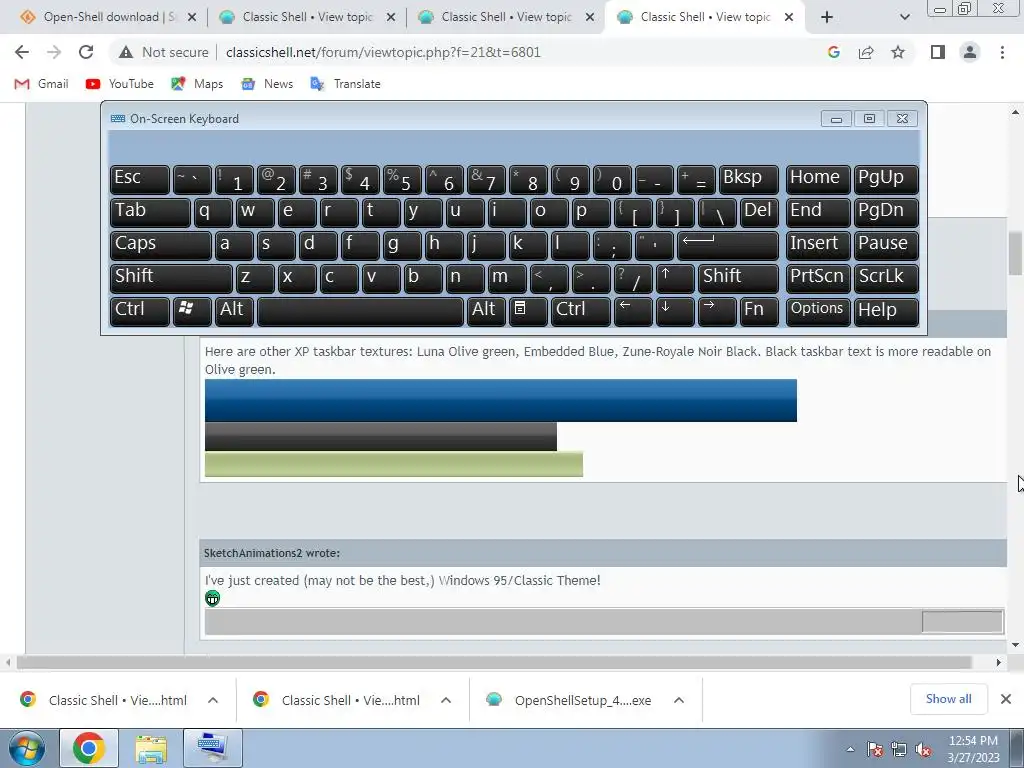Viewport: 1024px width, 768px height.
Task: Open the Chrome profile avatar
Action: (970, 52)
